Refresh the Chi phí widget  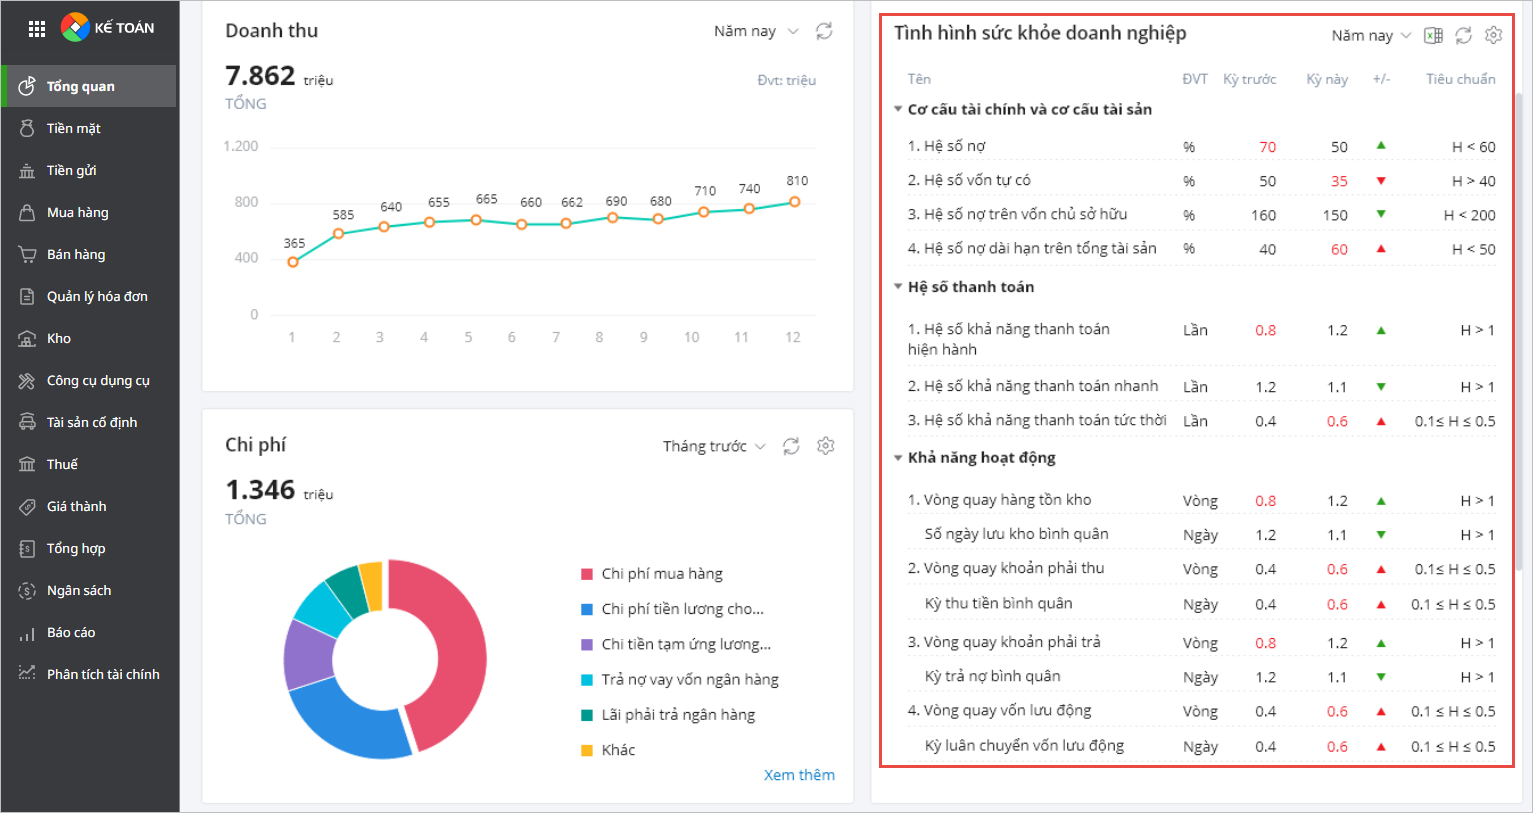791,446
